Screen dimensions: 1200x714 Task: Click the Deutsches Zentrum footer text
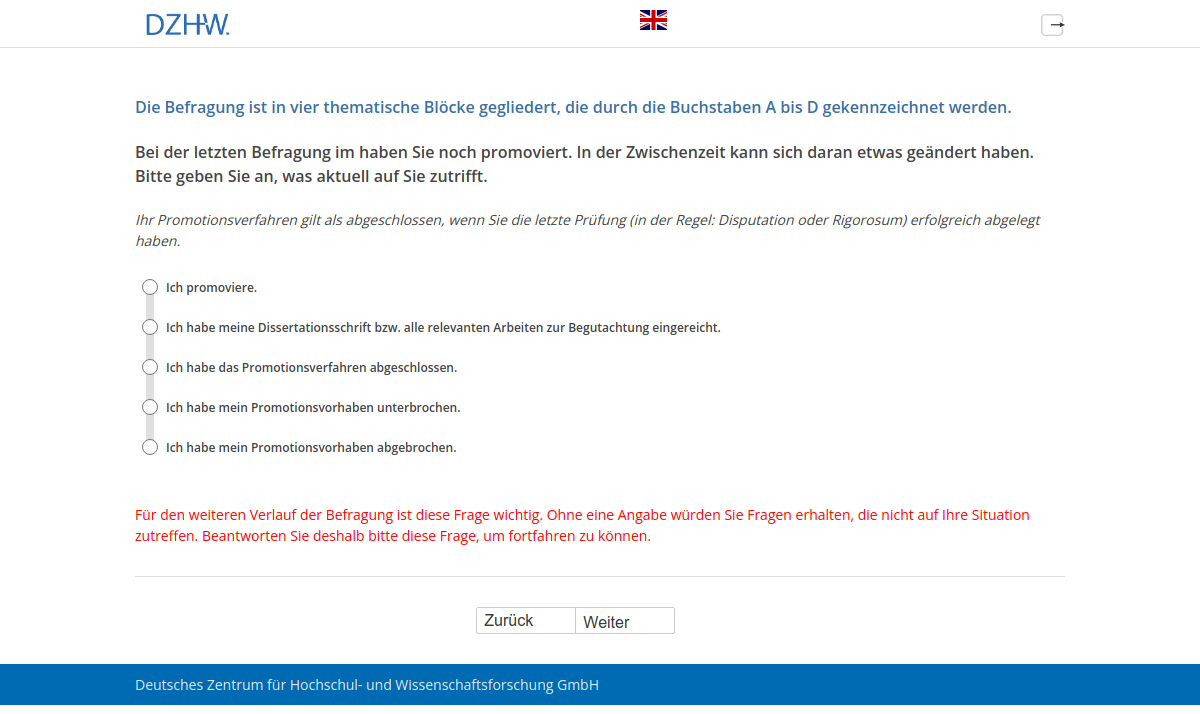point(366,685)
